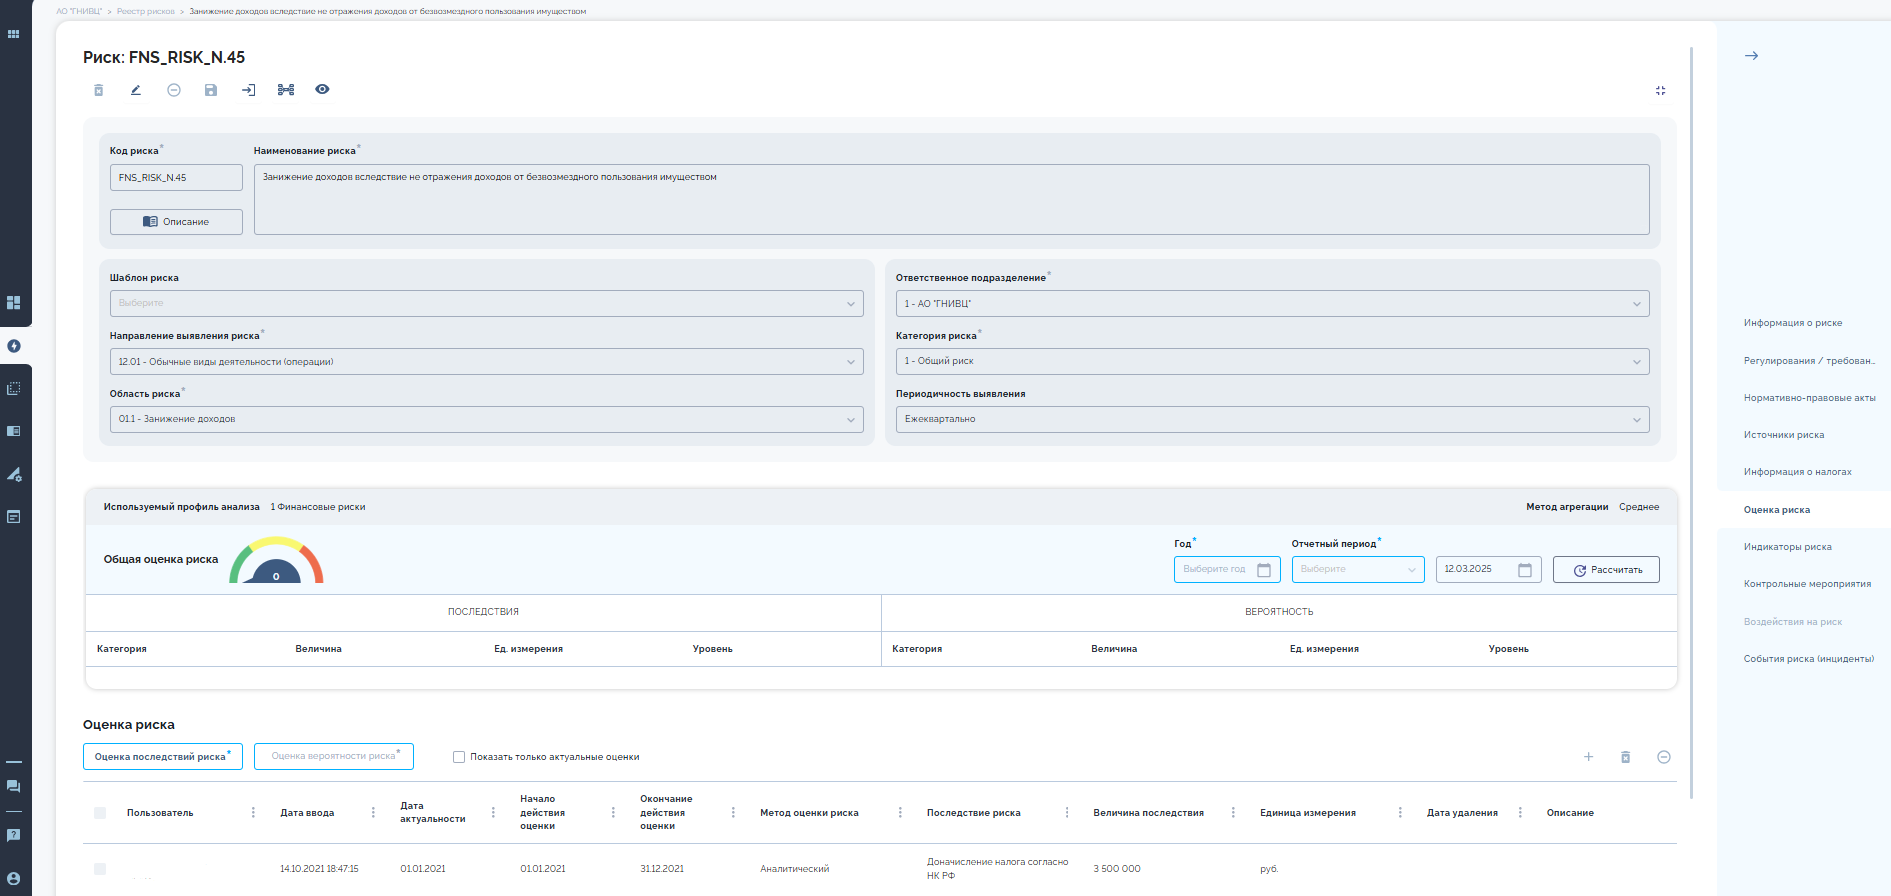Switch to Оценка последствий риска tab

point(163,757)
